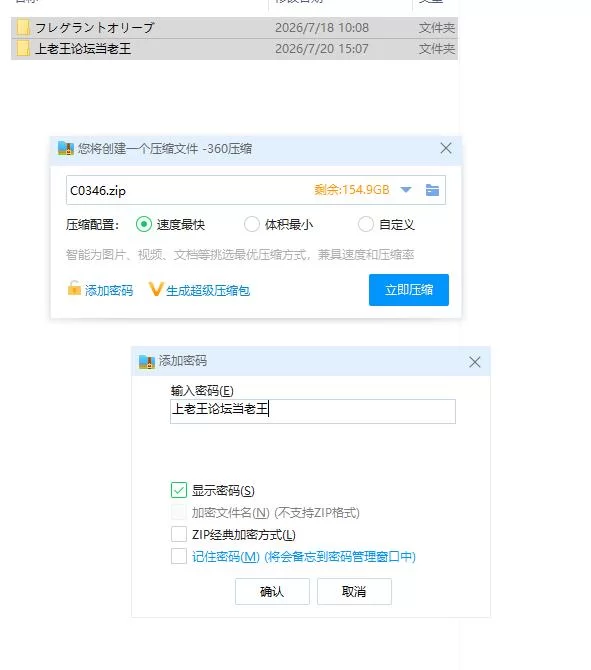Enable ZIP经典加密方式(L) checkbox
Image resolution: width=591 pixels, height=670 pixels.
point(179,534)
